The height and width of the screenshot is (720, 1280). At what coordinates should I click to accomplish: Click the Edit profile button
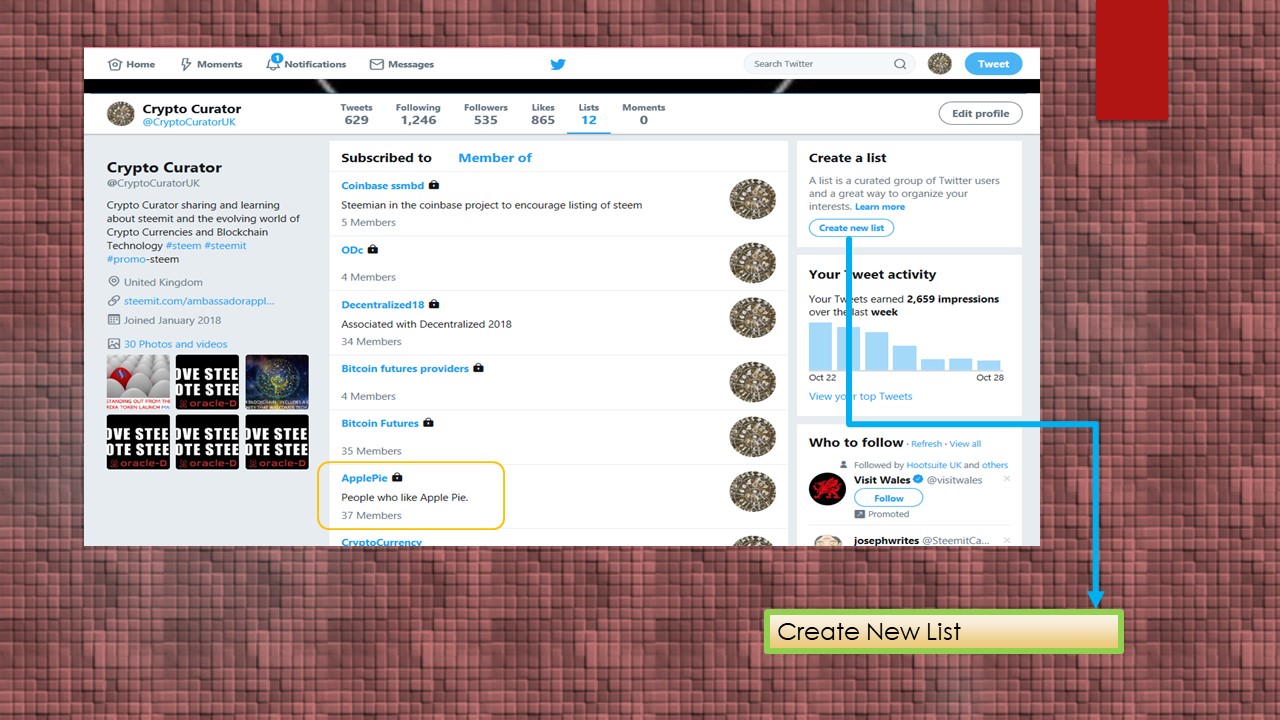pos(980,114)
